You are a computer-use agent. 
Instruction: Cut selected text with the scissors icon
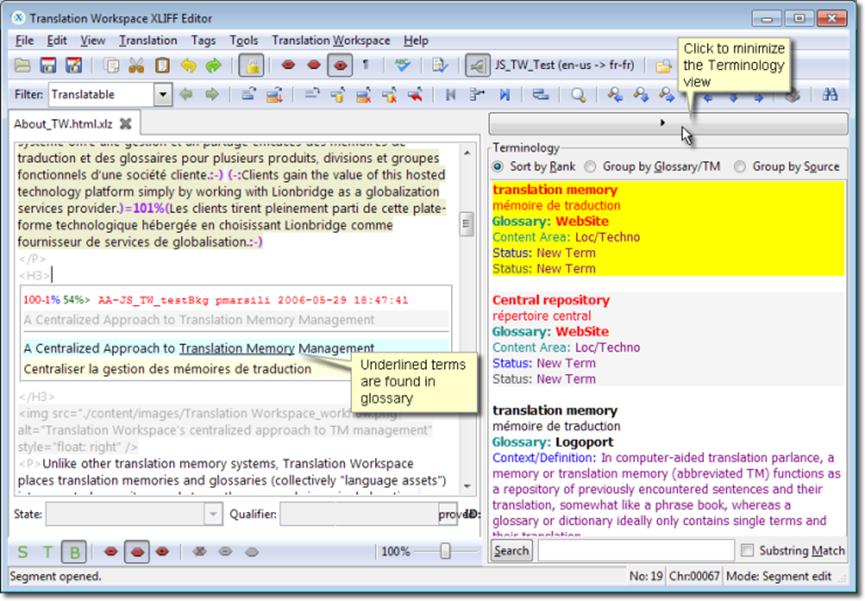(134, 64)
